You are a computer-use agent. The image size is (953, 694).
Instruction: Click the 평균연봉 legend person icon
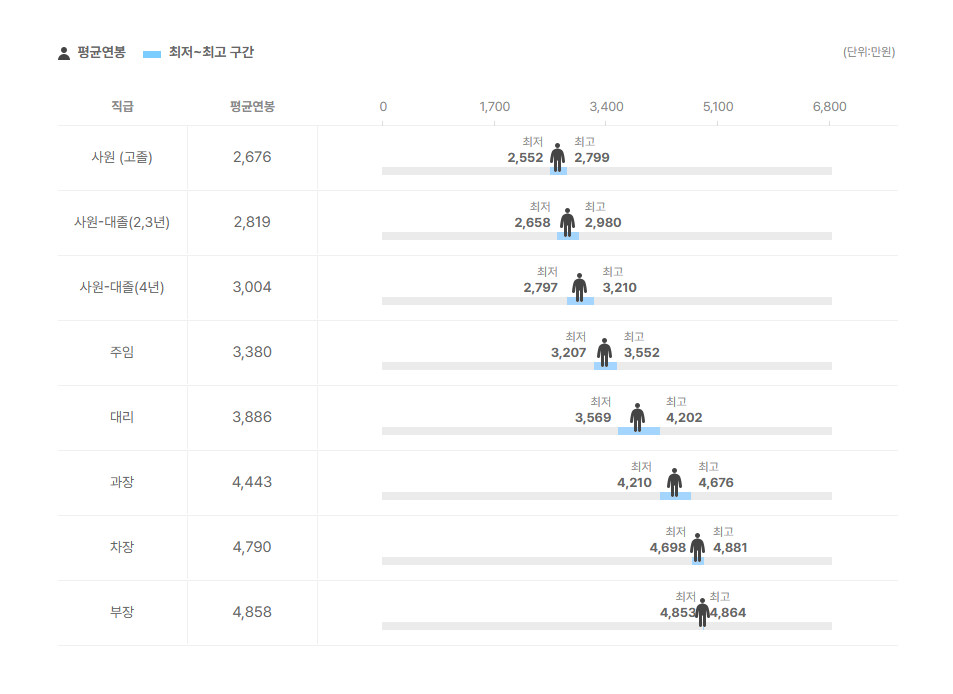point(64,53)
